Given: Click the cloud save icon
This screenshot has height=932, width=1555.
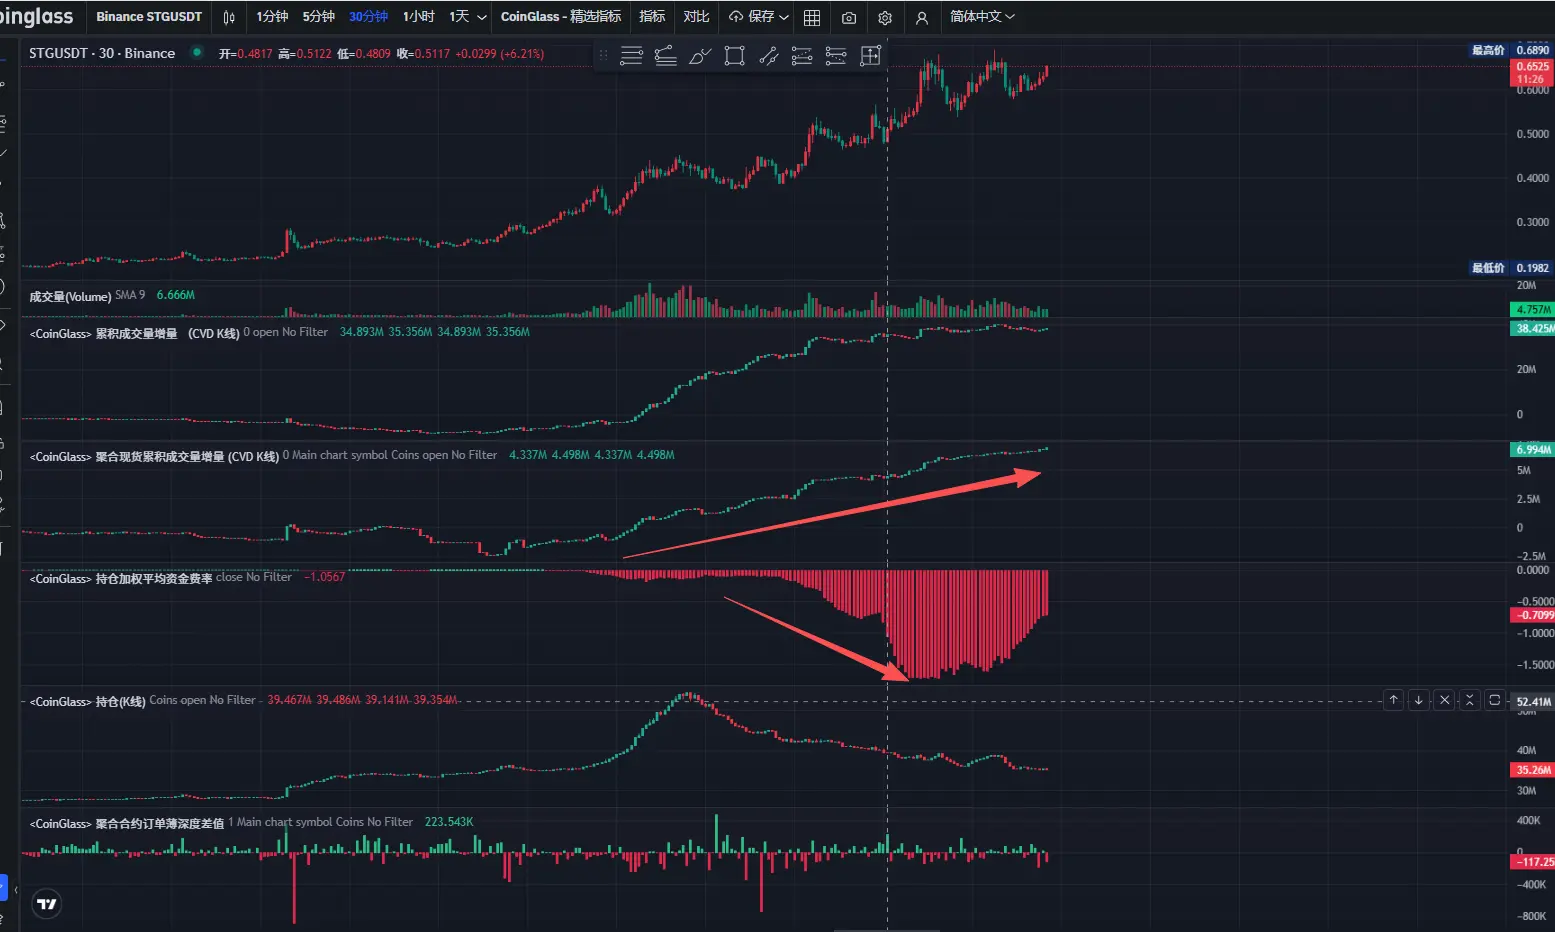Looking at the screenshot, I should click(736, 17).
